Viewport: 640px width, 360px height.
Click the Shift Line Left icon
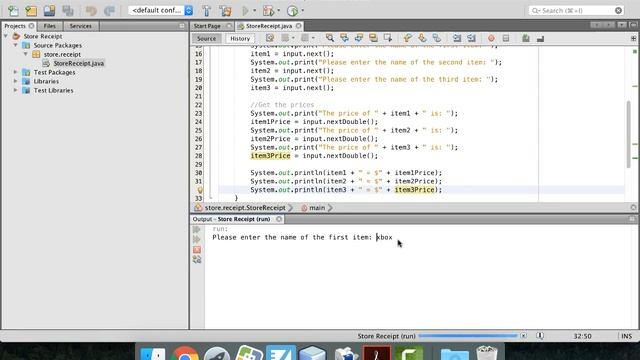457,38
